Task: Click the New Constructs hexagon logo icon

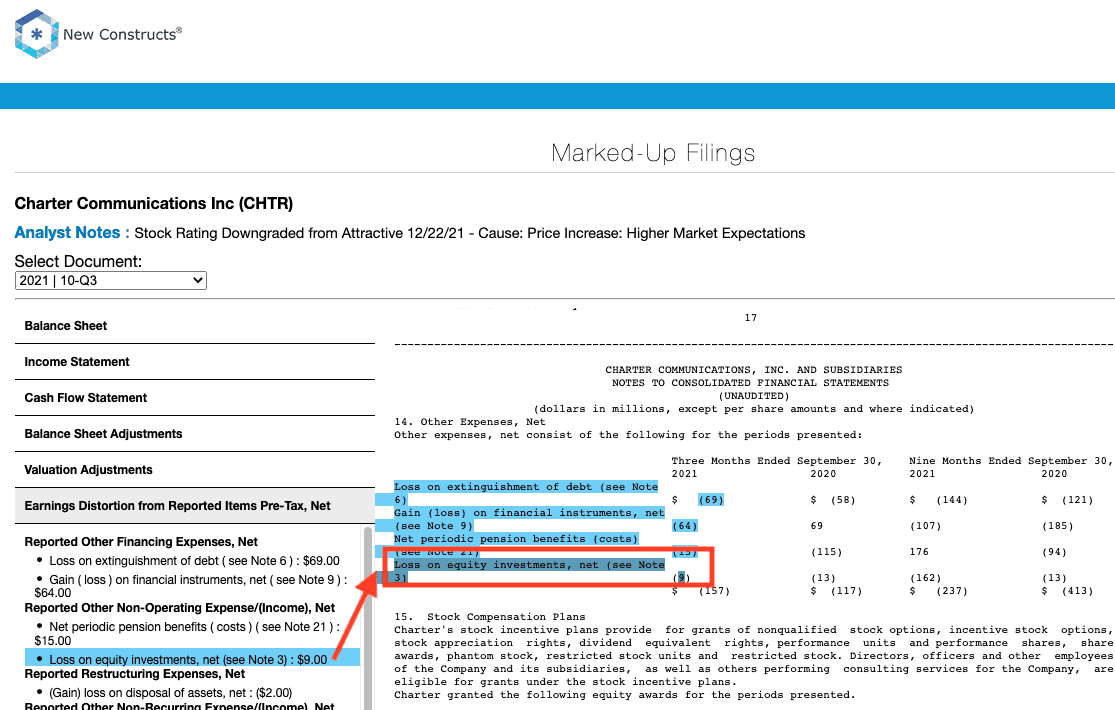Action: click(x=36, y=33)
